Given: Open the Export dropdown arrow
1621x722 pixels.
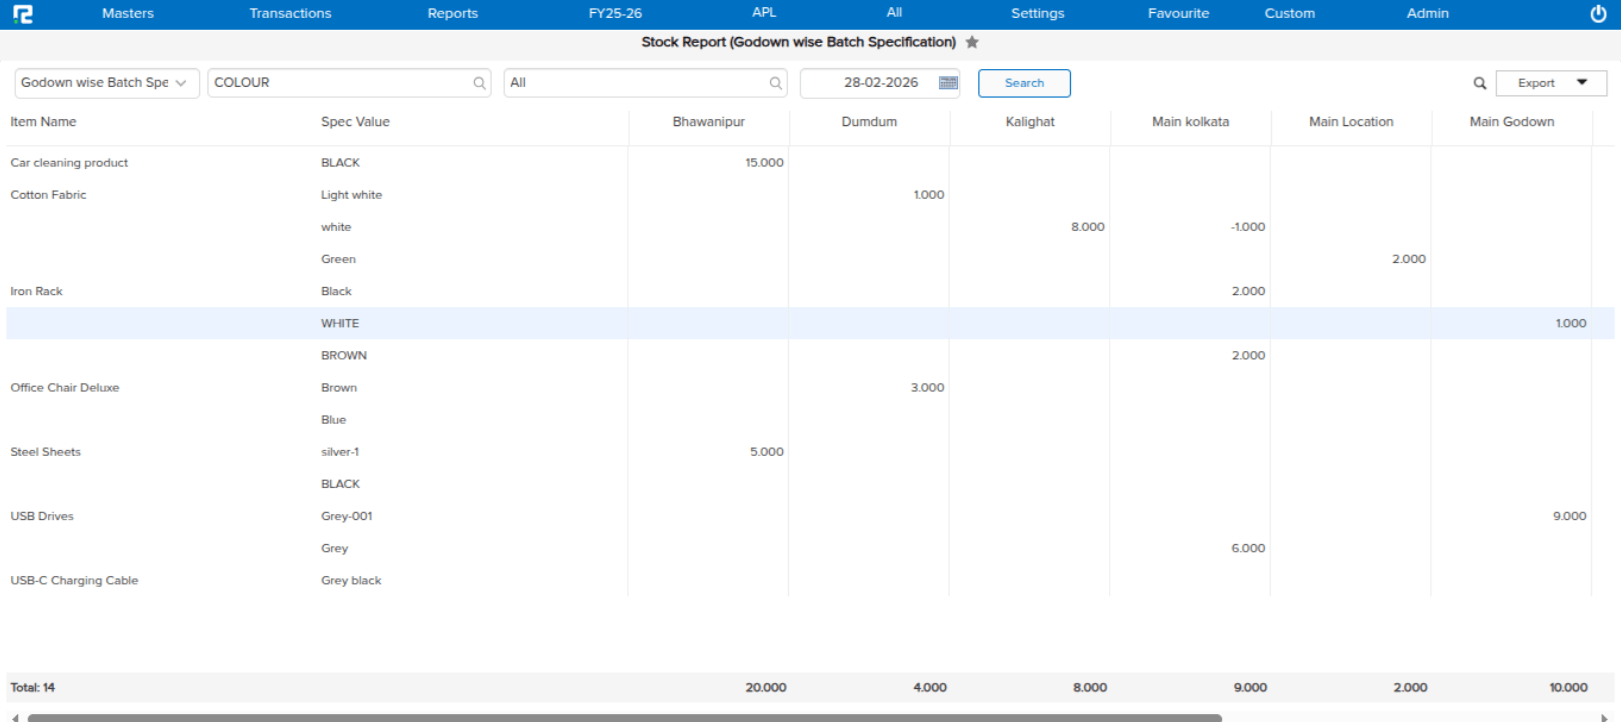Looking at the screenshot, I should tap(1582, 83).
